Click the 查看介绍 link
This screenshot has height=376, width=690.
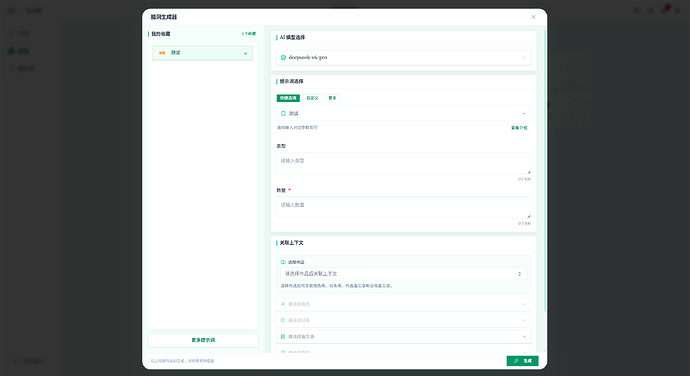click(519, 128)
